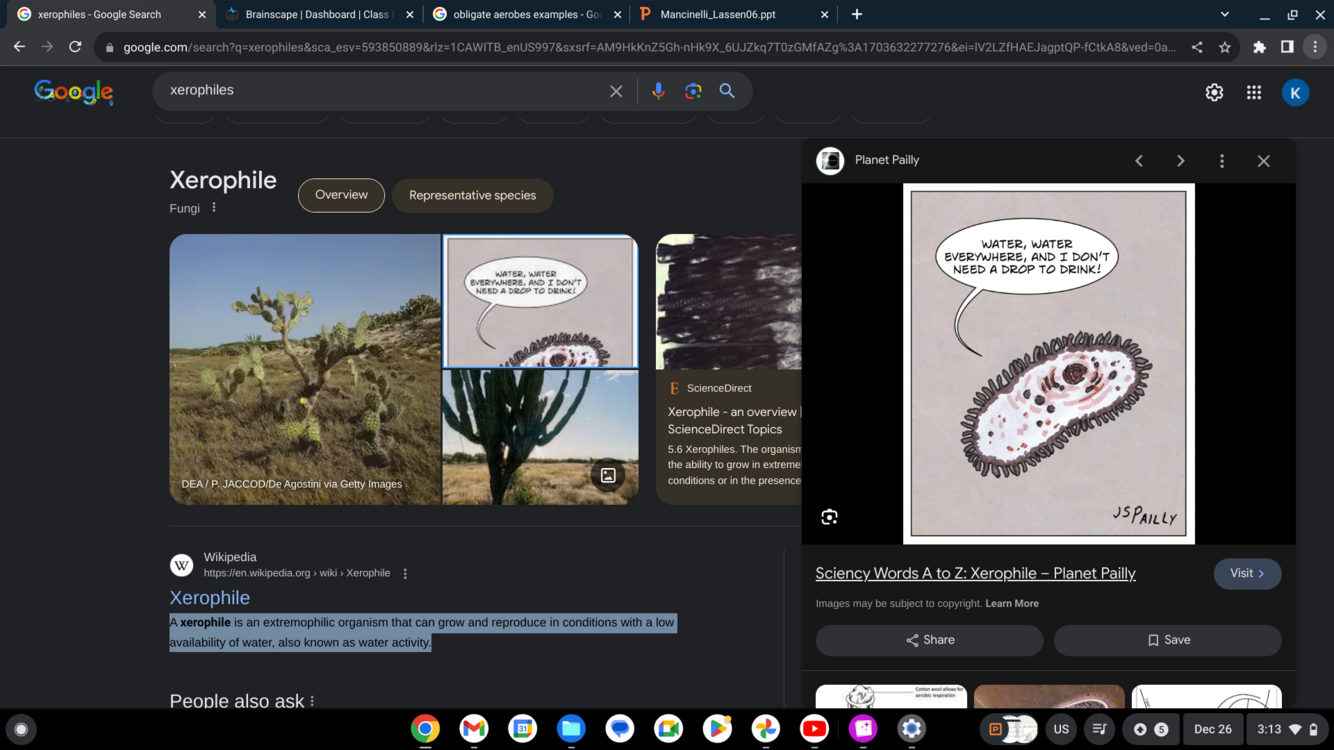1334x750 pixels.
Task: Open Gmail from the shelf
Action: 474,729
